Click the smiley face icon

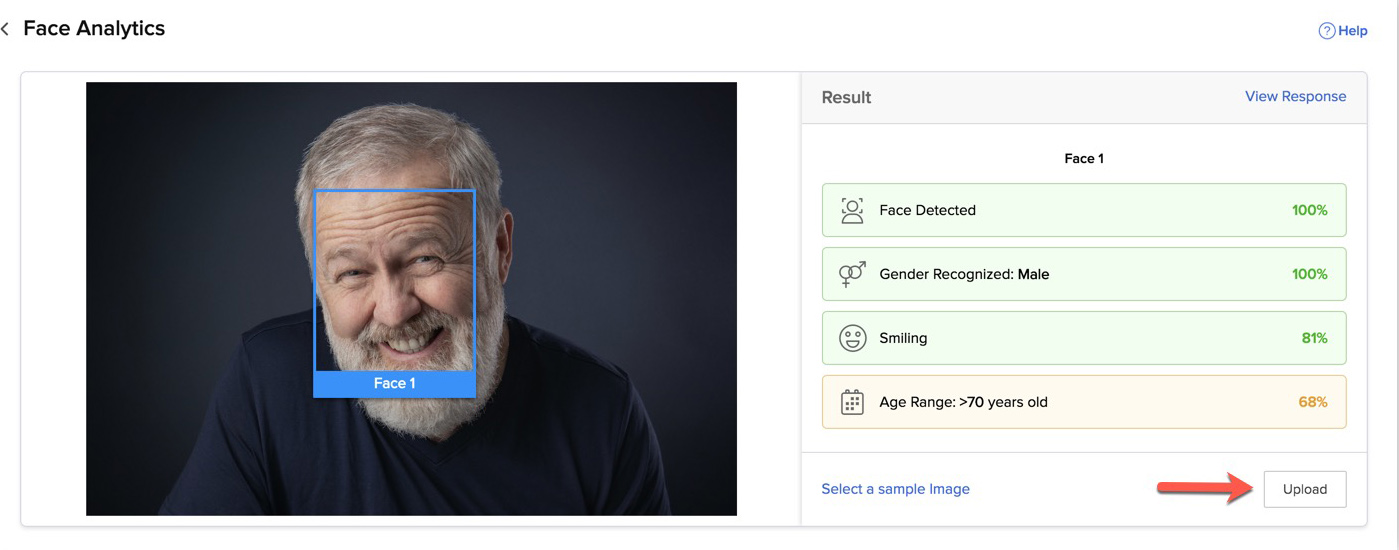[x=852, y=338]
